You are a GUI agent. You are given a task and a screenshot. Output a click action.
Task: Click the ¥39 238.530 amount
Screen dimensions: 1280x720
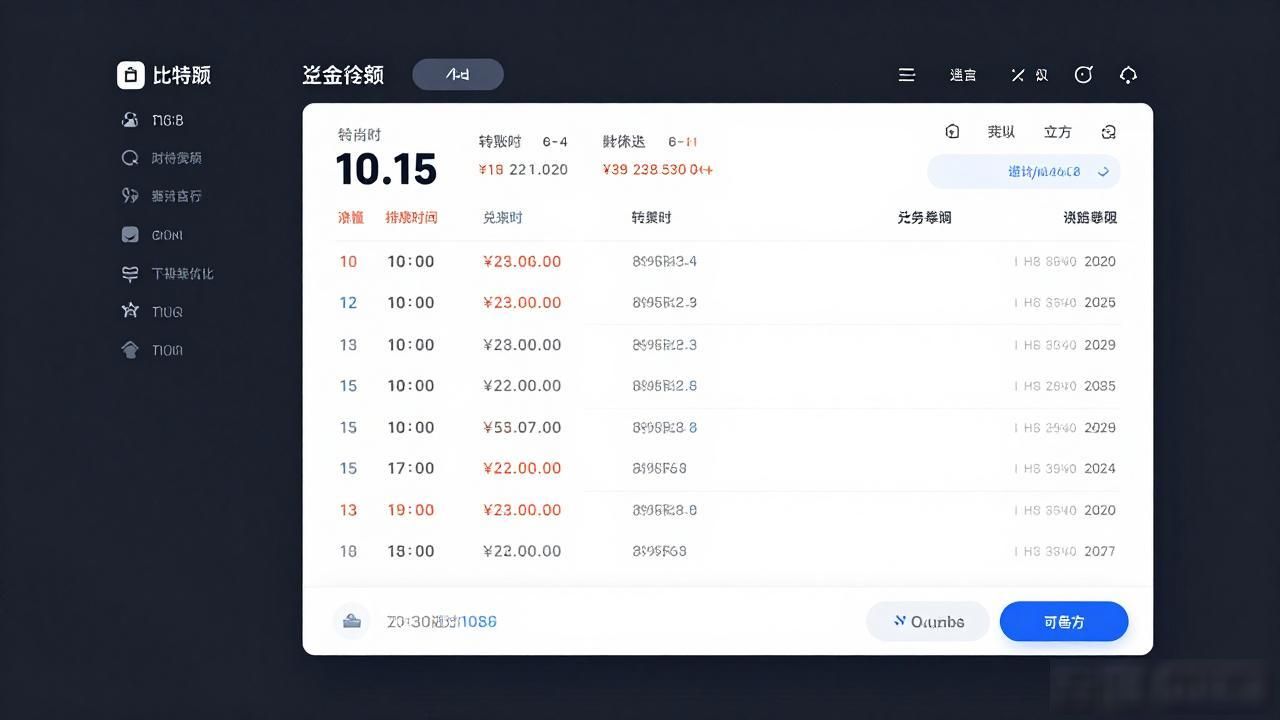pyautogui.click(x=657, y=169)
